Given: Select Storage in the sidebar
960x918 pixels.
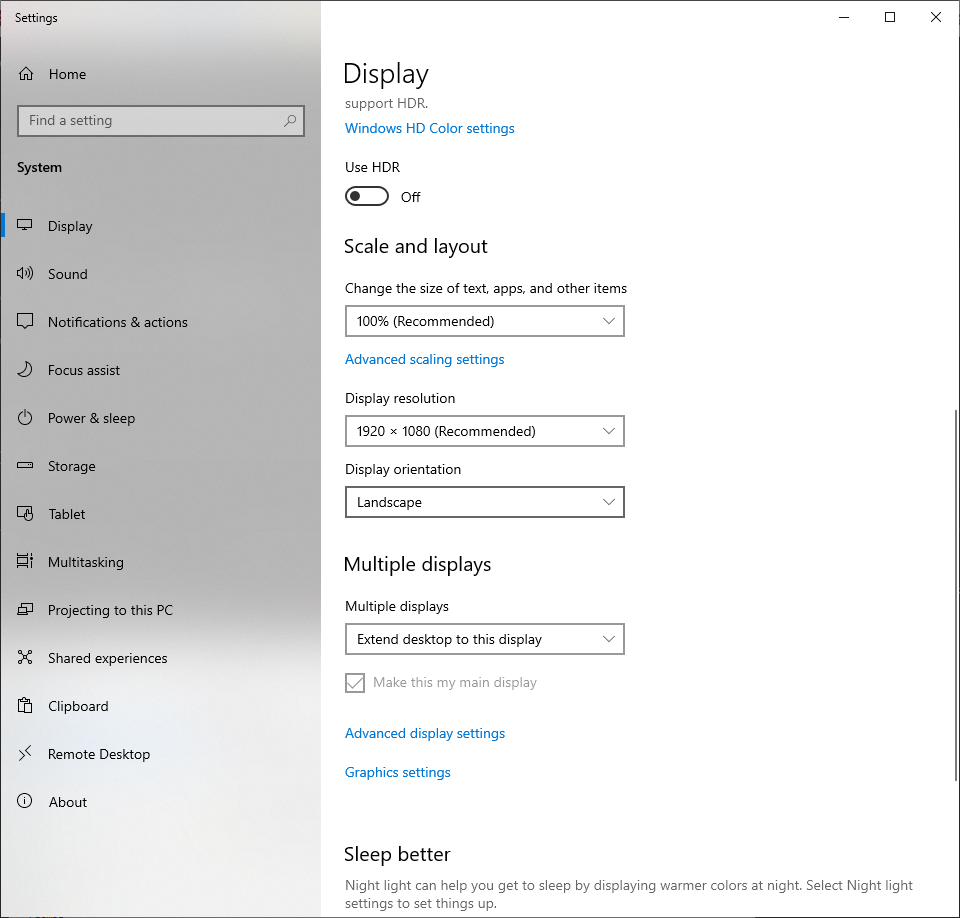Looking at the screenshot, I should [160, 466].
